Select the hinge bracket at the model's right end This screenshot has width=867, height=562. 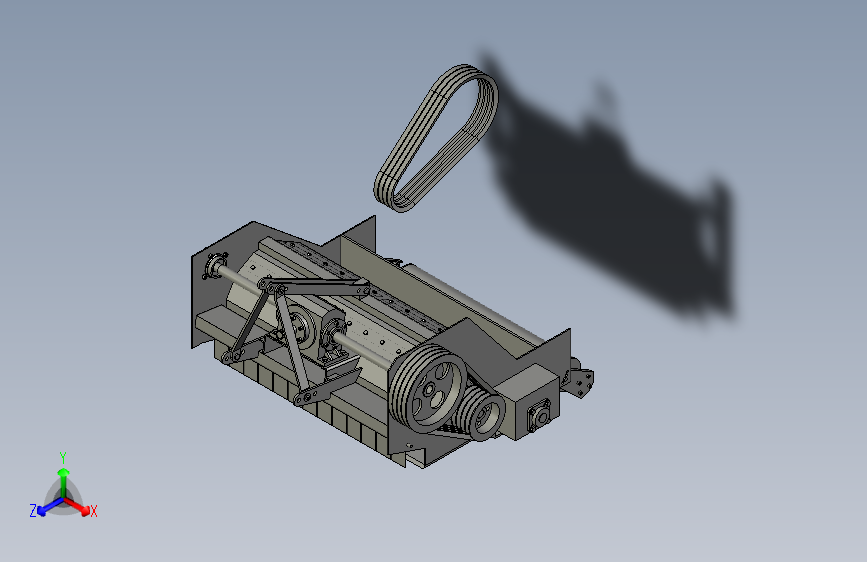pos(579,382)
